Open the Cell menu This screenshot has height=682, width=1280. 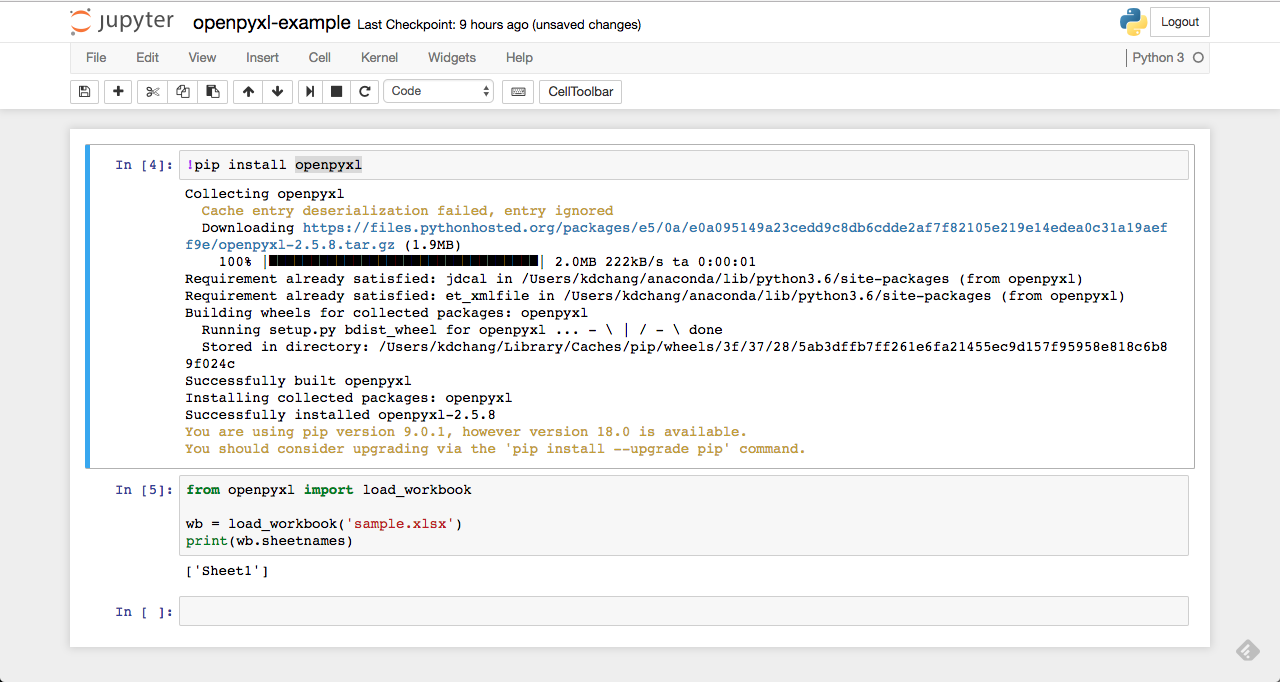click(319, 57)
